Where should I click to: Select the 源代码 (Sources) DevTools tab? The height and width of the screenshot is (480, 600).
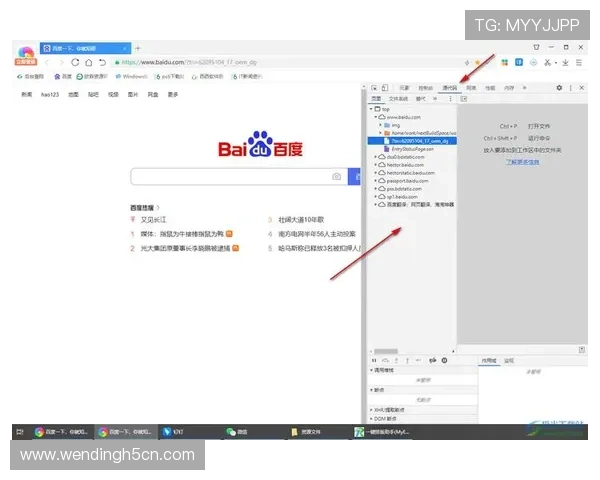tap(450, 88)
